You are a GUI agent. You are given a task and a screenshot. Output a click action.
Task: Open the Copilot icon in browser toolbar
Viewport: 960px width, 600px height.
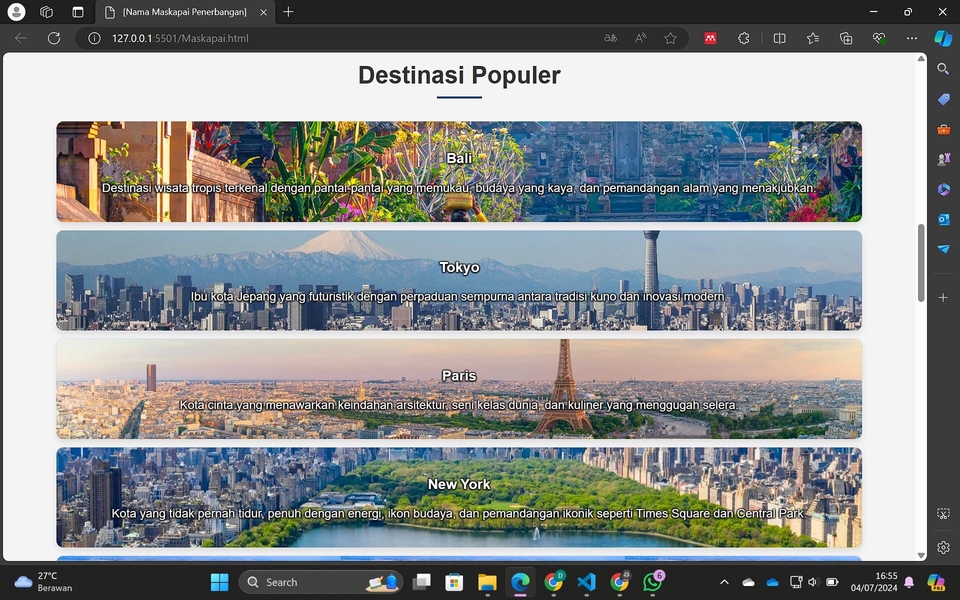coord(943,38)
